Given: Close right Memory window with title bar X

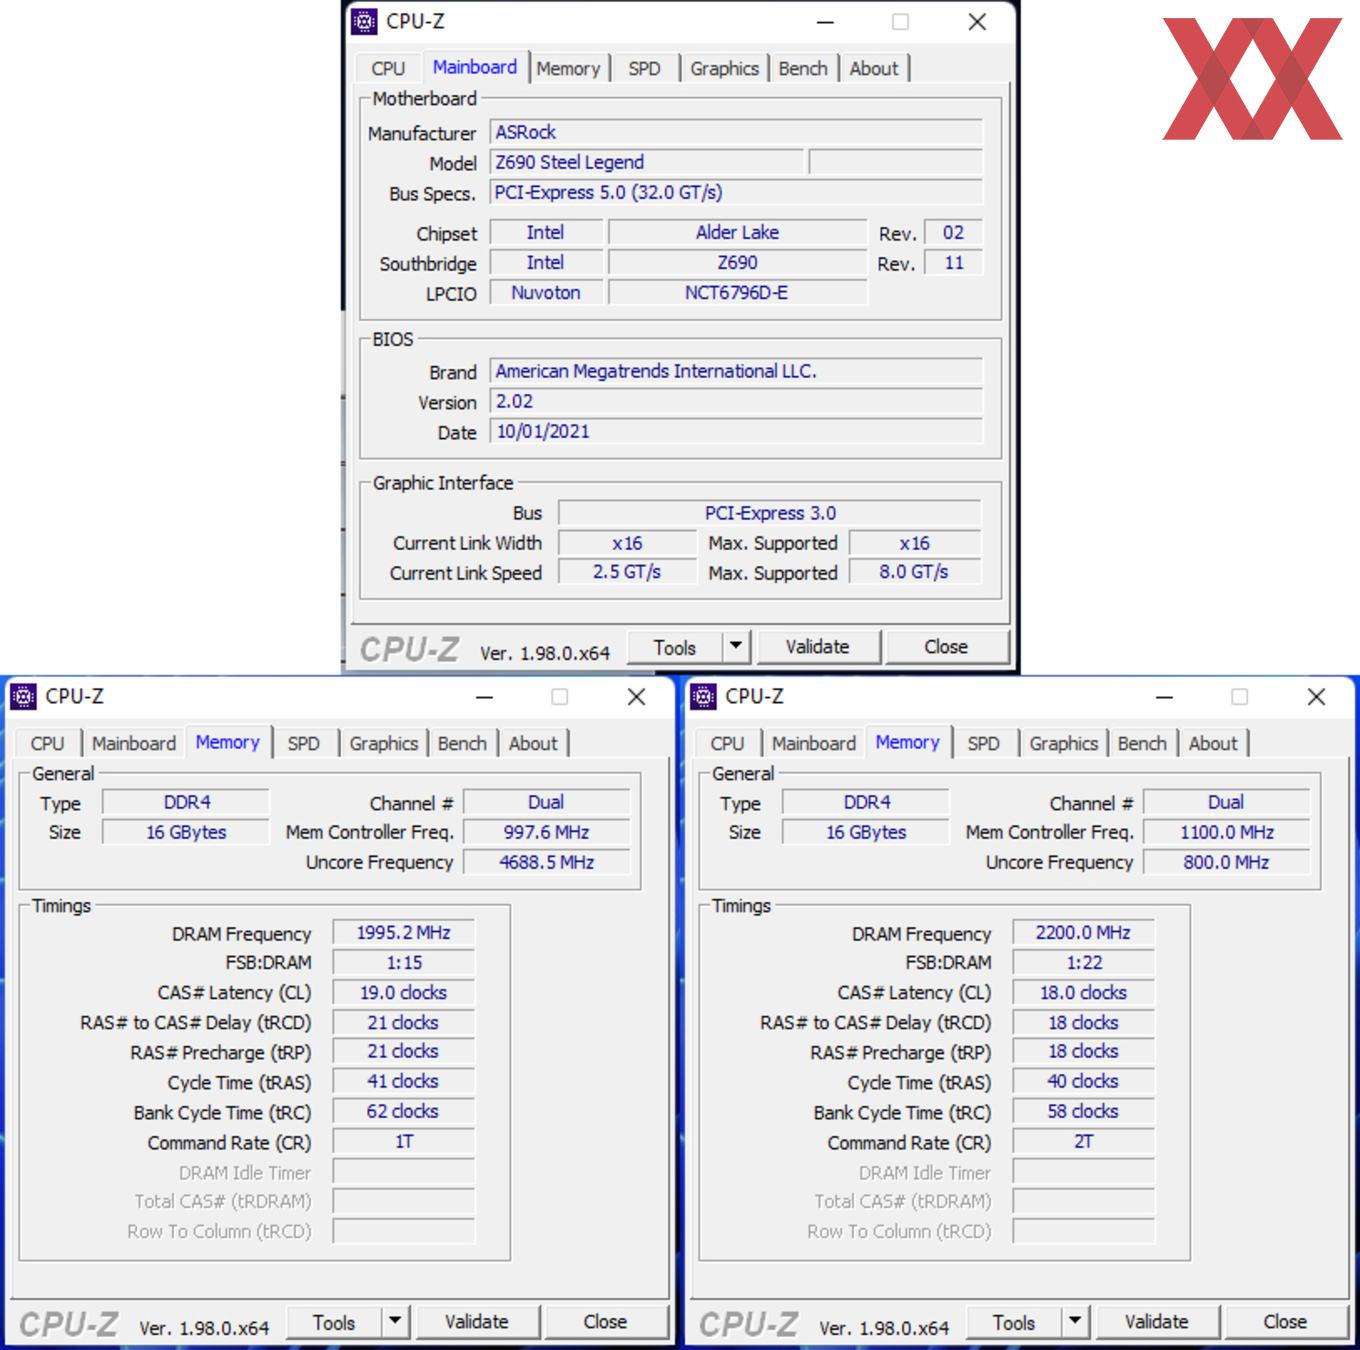Looking at the screenshot, I should (x=1316, y=697).
